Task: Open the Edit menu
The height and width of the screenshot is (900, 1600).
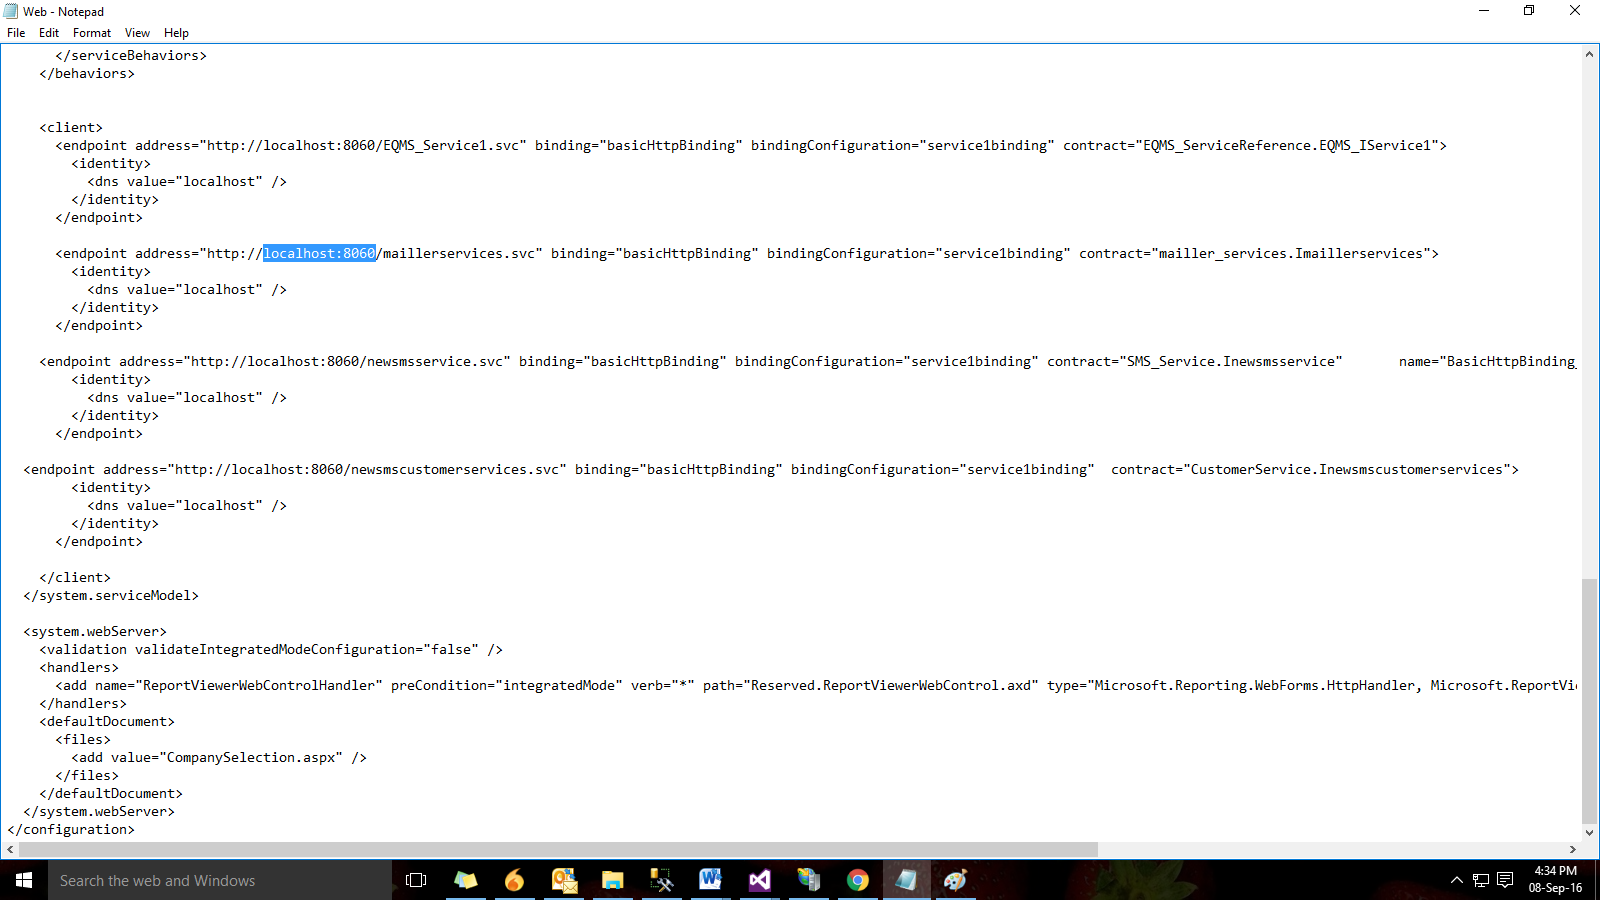Action: [x=49, y=33]
